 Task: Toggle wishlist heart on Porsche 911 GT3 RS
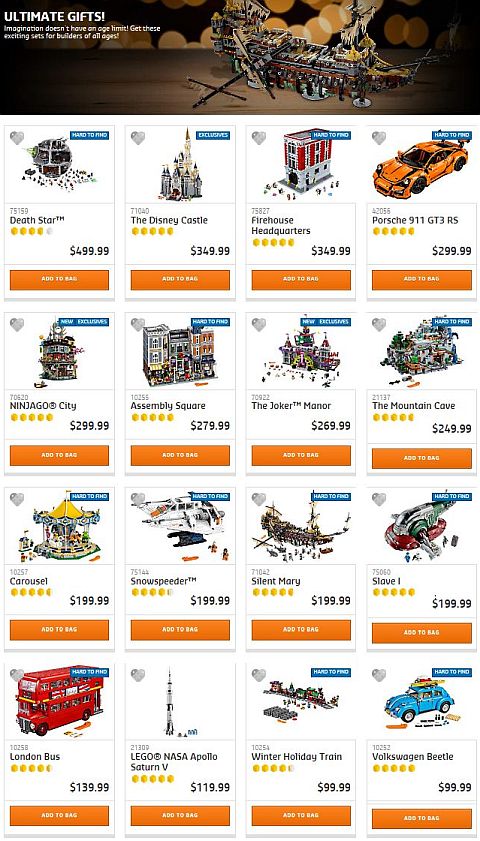(x=379, y=138)
